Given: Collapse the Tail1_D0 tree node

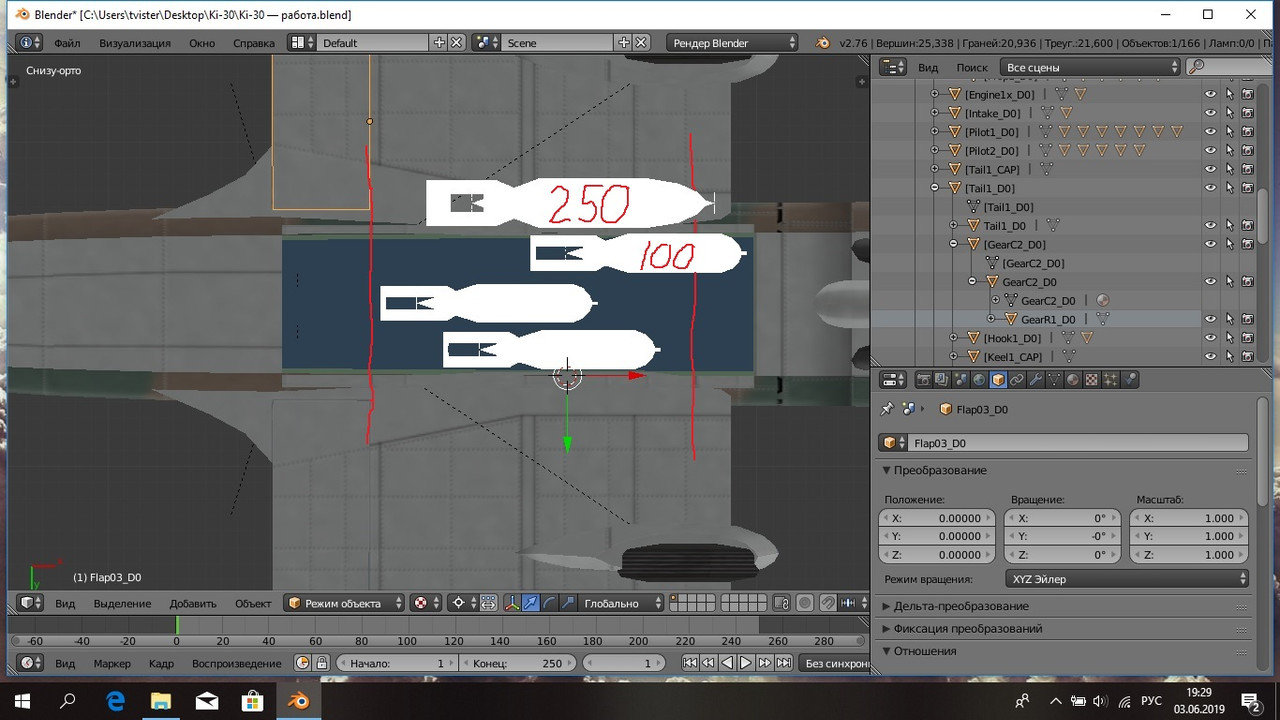Looking at the screenshot, I should (935, 188).
